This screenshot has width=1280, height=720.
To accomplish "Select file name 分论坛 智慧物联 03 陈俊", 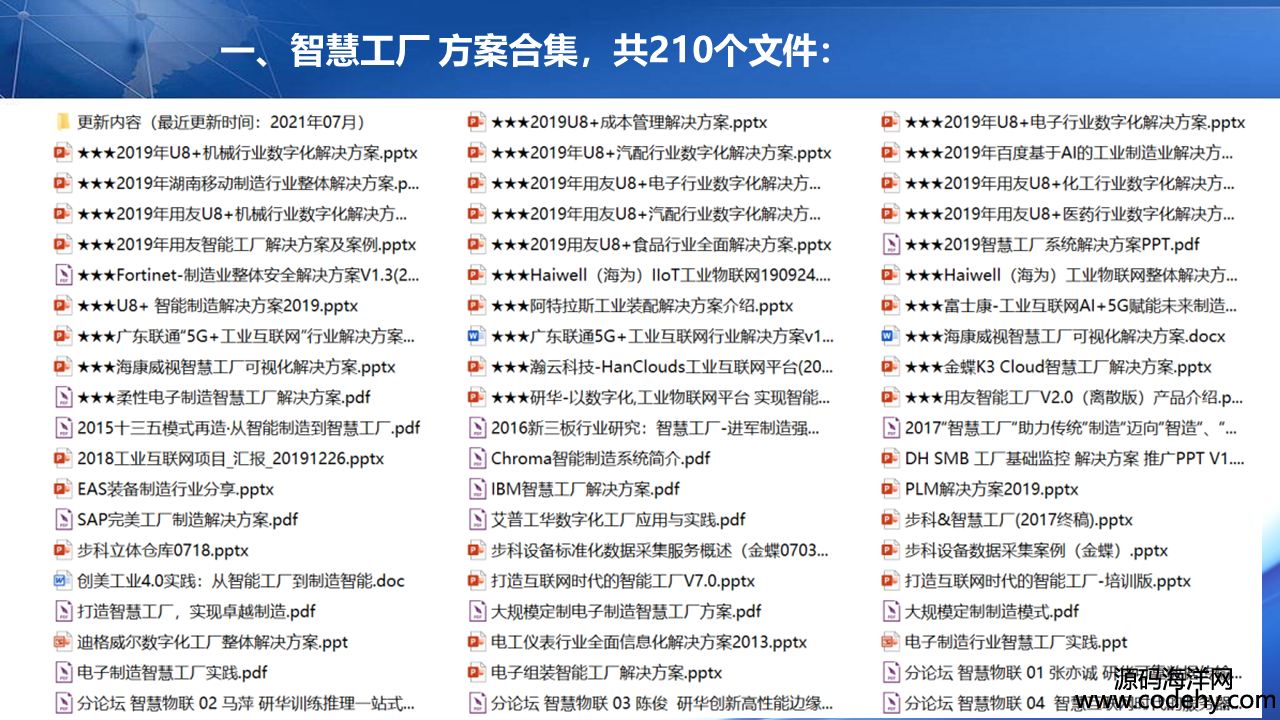I will (661, 703).
